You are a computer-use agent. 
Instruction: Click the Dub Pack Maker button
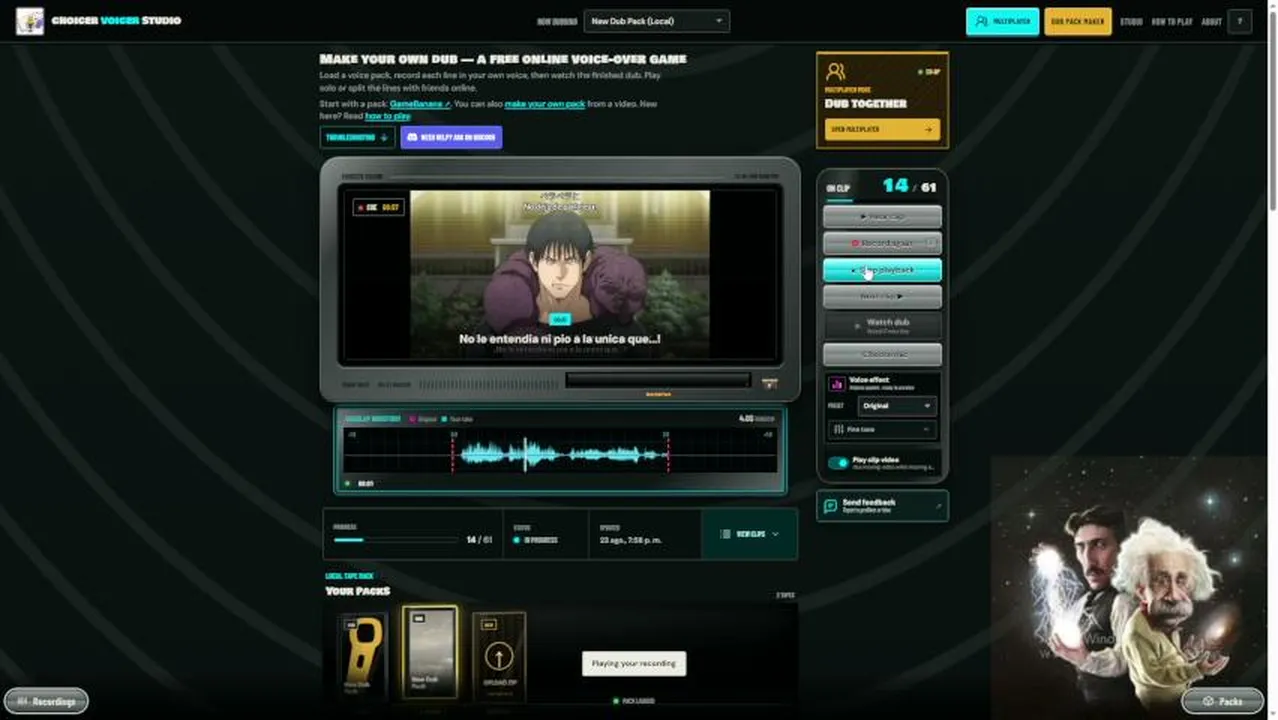pyautogui.click(x=1078, y=21)
